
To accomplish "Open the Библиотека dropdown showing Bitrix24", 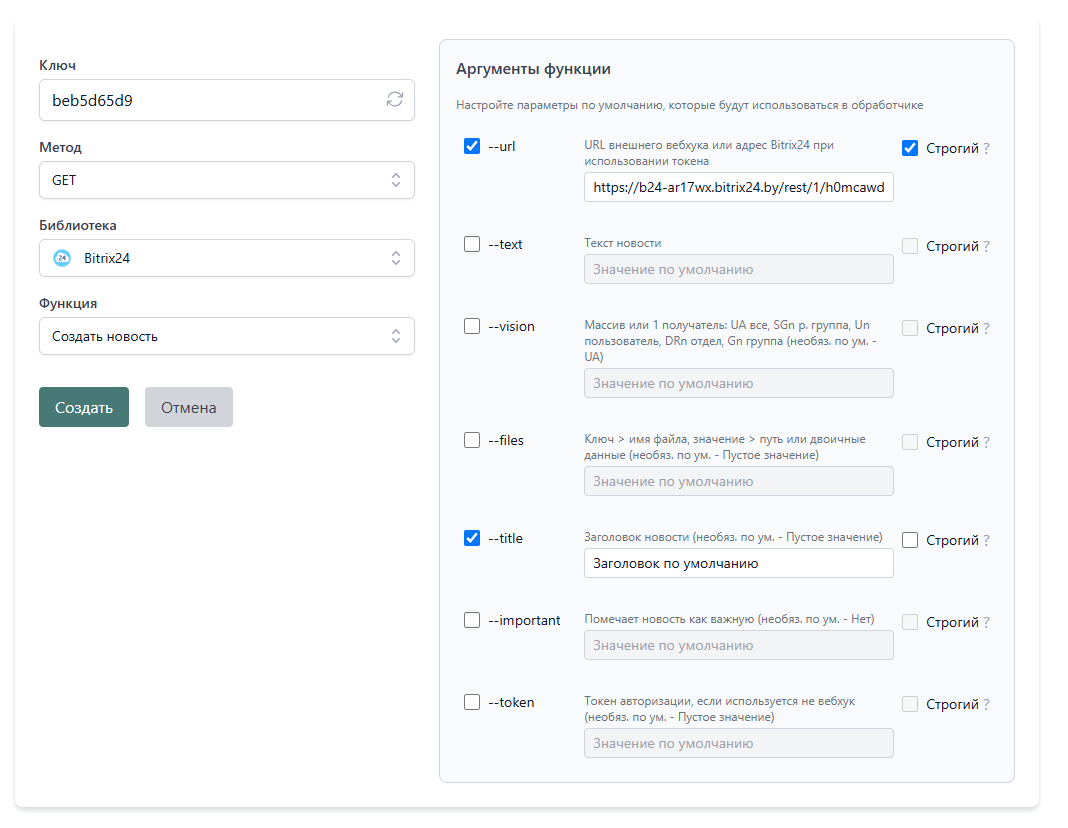I will 227,258.
